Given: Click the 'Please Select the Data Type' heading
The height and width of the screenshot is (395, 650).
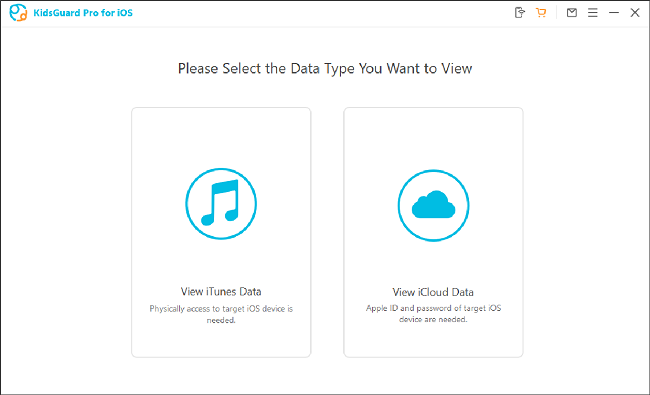Looking at the screenshot, I should [x=325, y=68].
